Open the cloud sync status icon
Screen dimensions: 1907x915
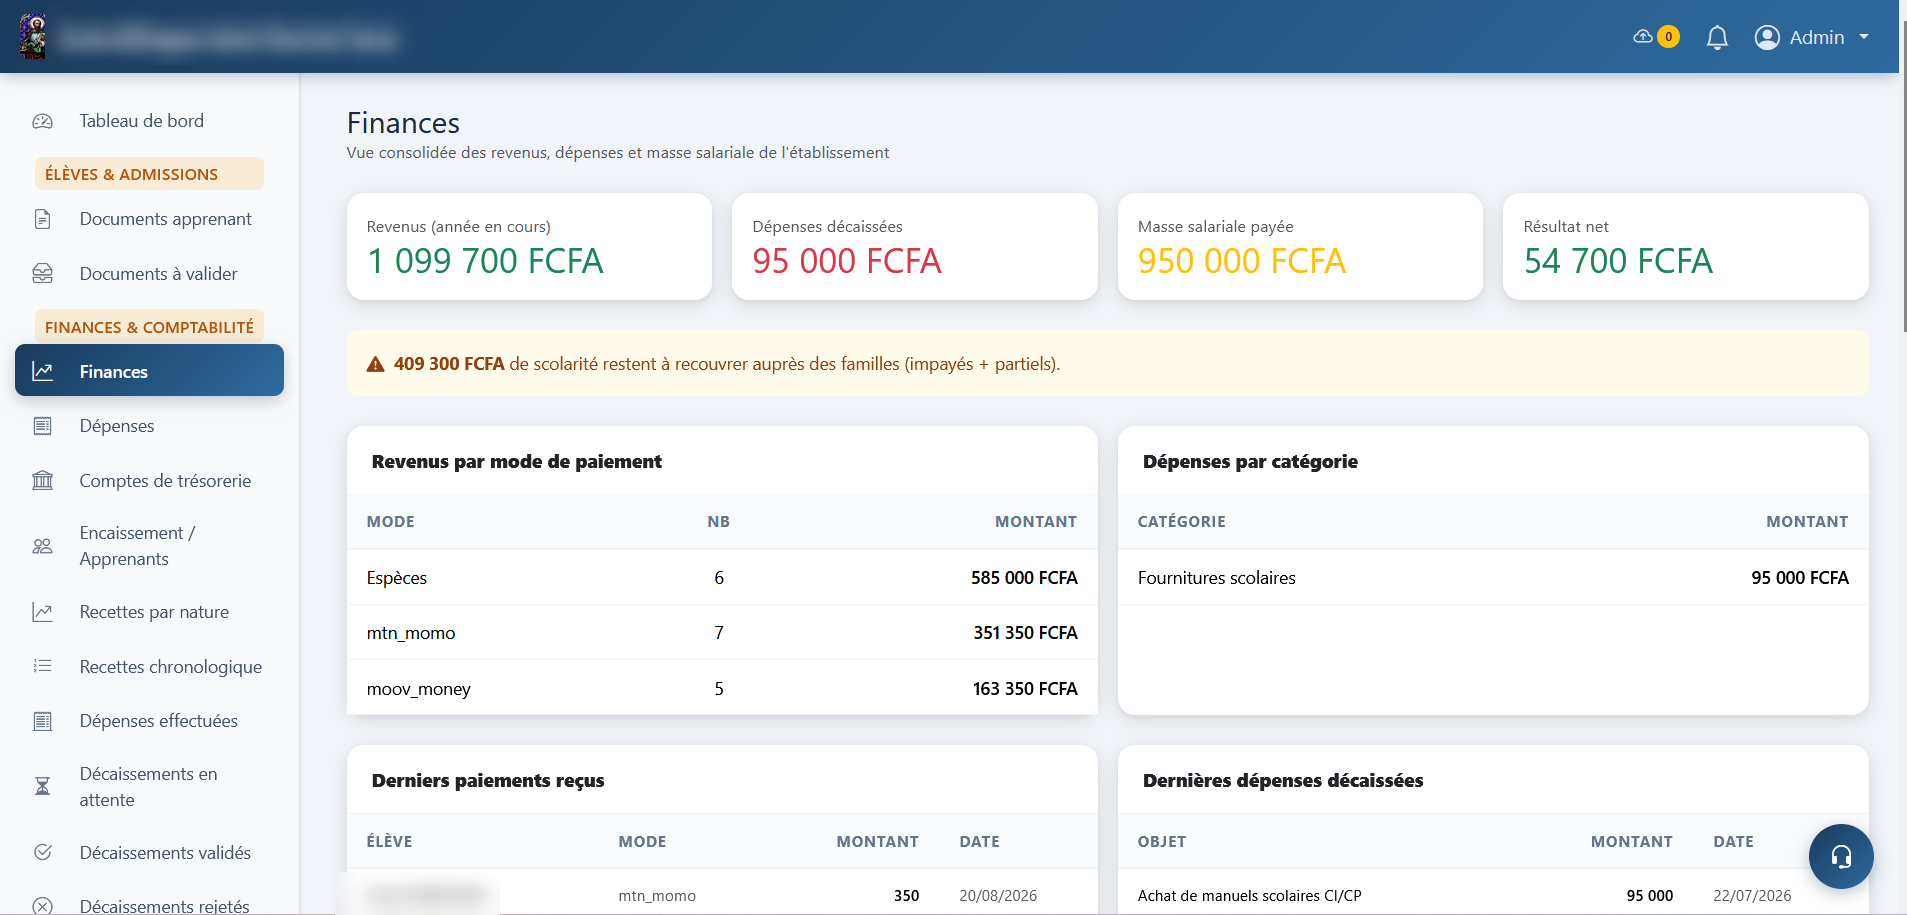click(1643, 37)
